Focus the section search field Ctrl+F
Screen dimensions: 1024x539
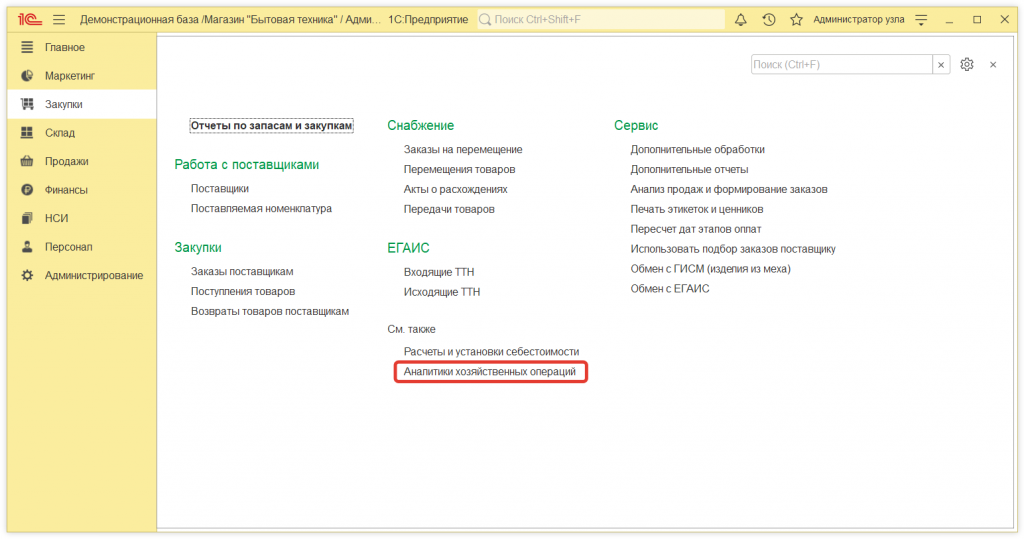pos(840,64)
